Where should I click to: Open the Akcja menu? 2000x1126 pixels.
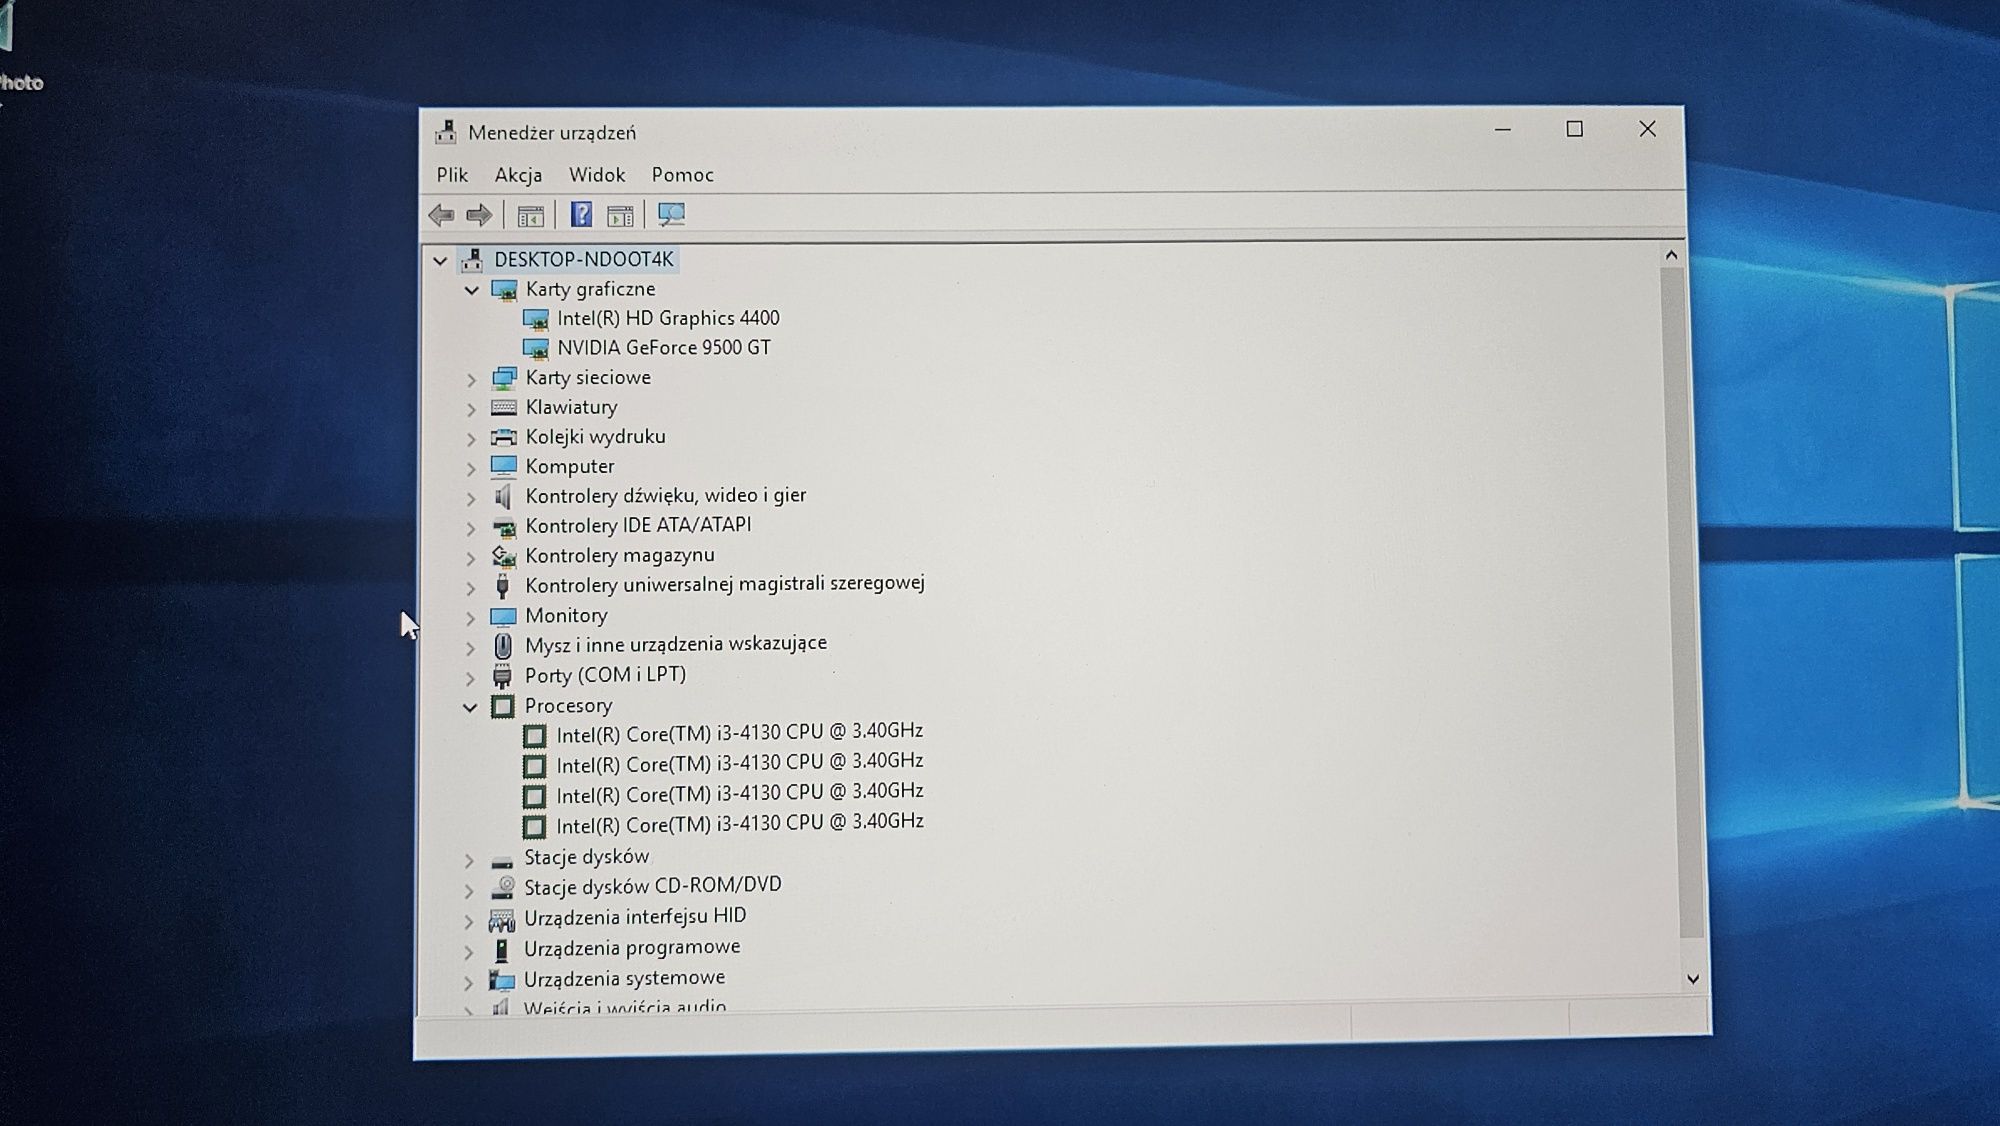[x=518, y=175]
